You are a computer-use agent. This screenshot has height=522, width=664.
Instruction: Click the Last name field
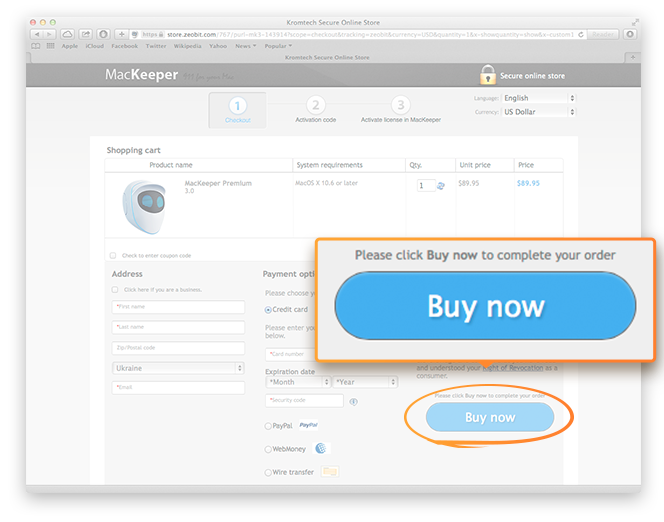(178, 327)
